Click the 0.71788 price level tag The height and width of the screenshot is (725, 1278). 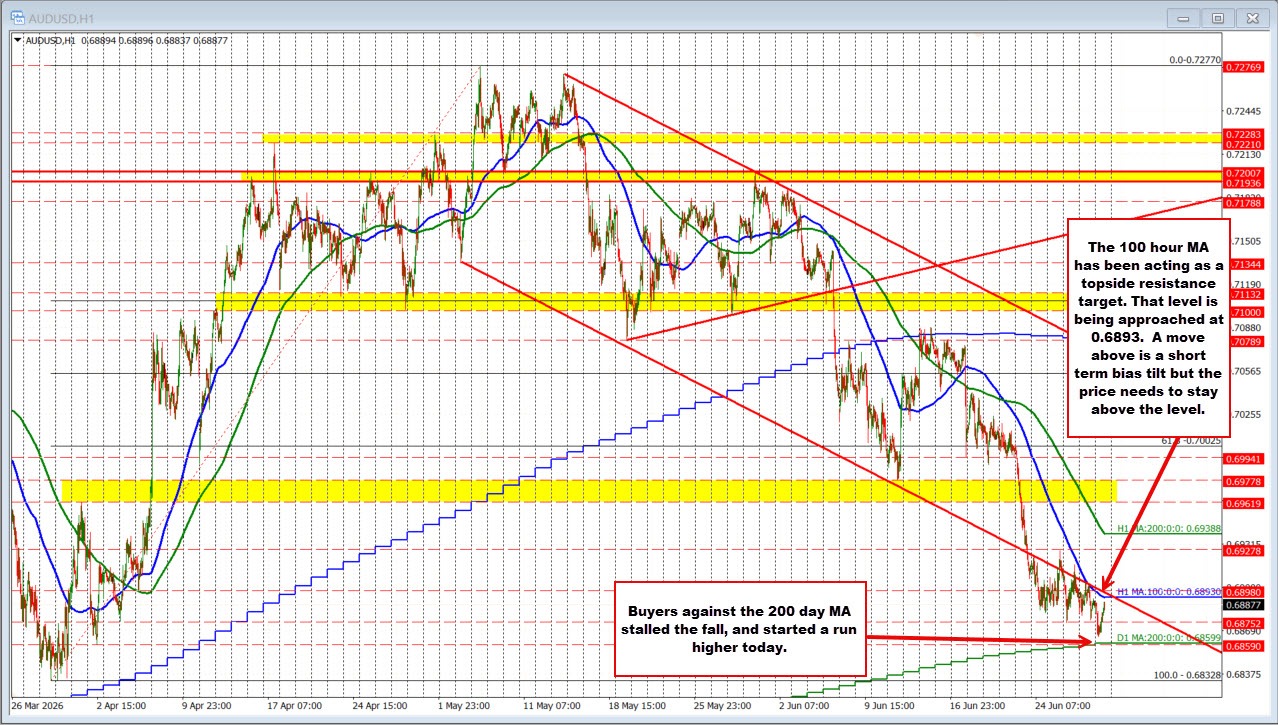[x=1246, y=204]
